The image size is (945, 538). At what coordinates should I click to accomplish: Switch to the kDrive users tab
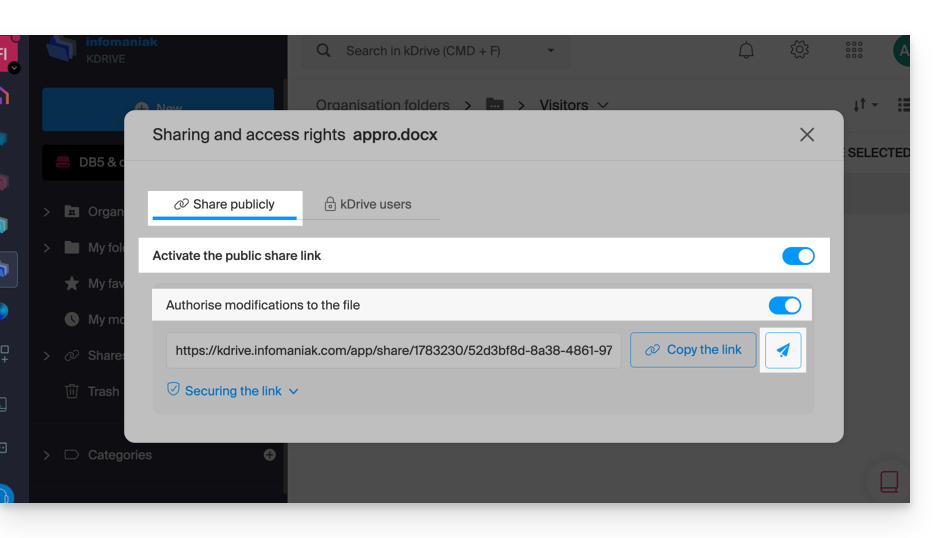pos(368,204)
